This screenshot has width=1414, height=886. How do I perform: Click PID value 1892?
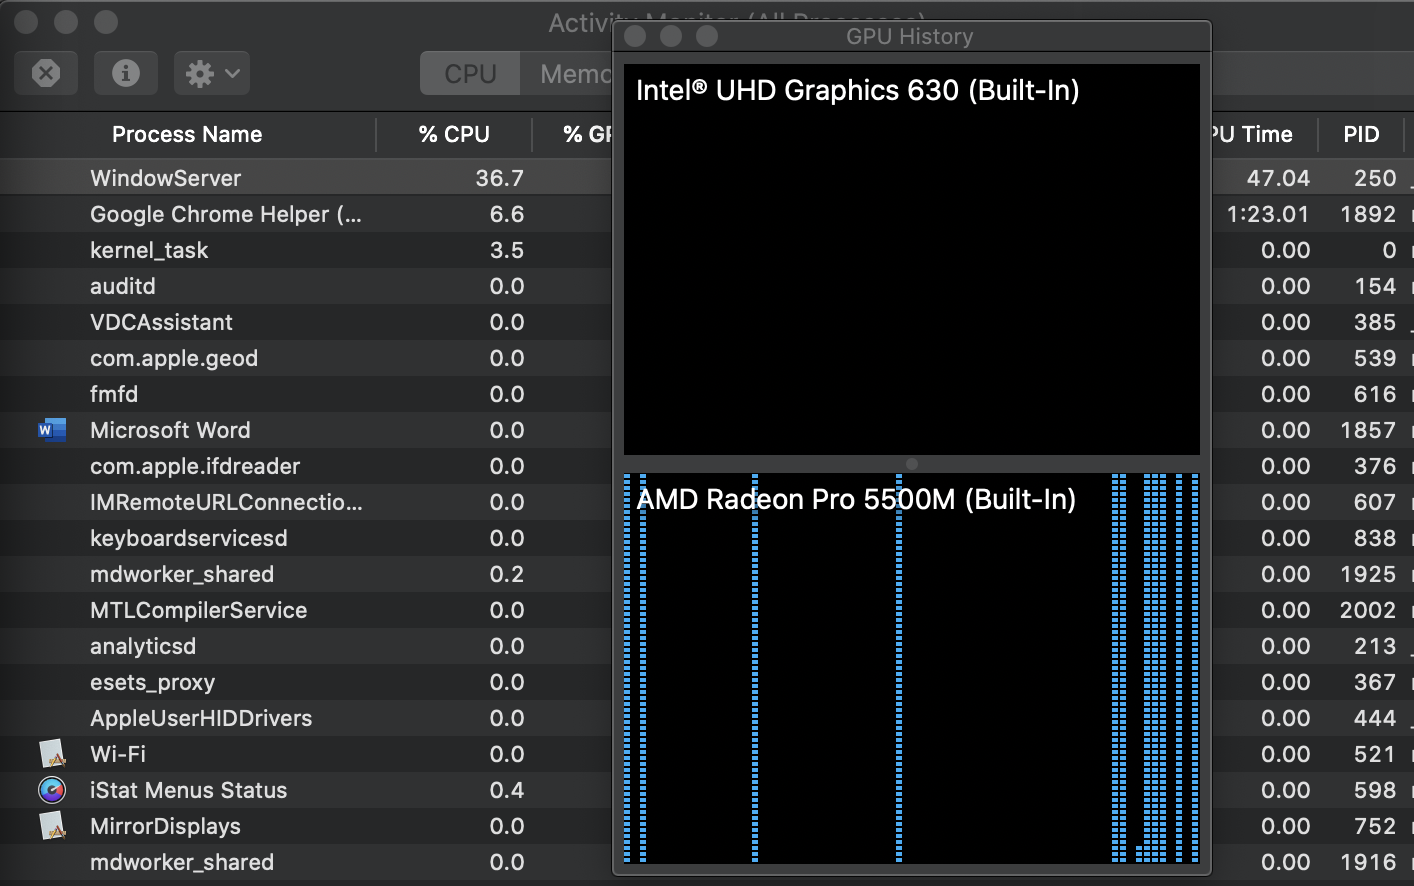tap(1368, 214)
